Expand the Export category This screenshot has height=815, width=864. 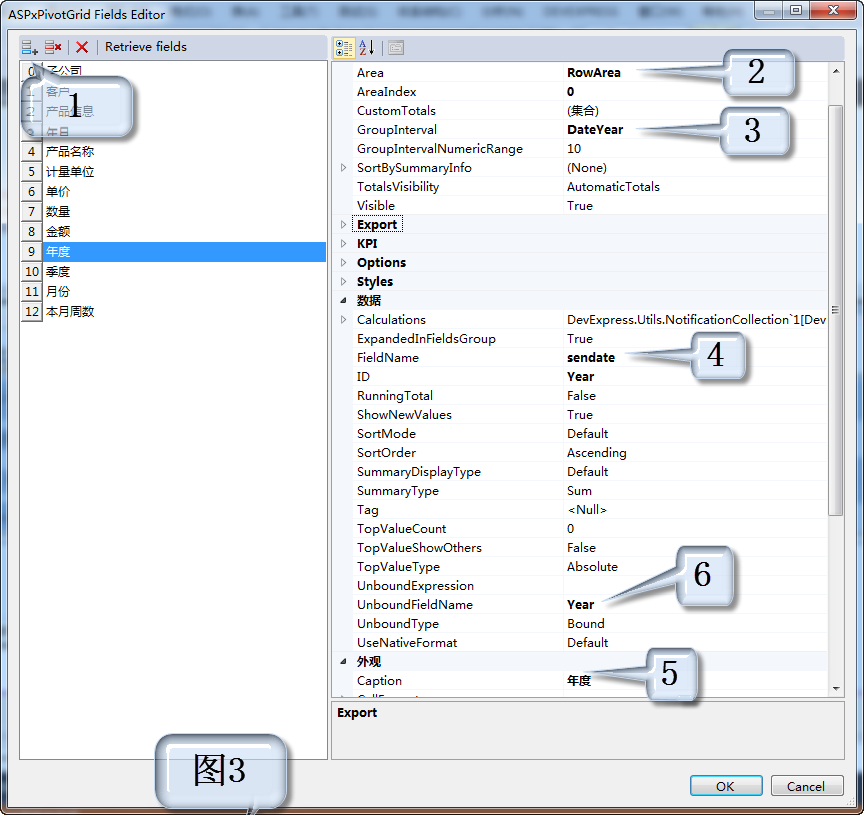(x=343, y=224)
